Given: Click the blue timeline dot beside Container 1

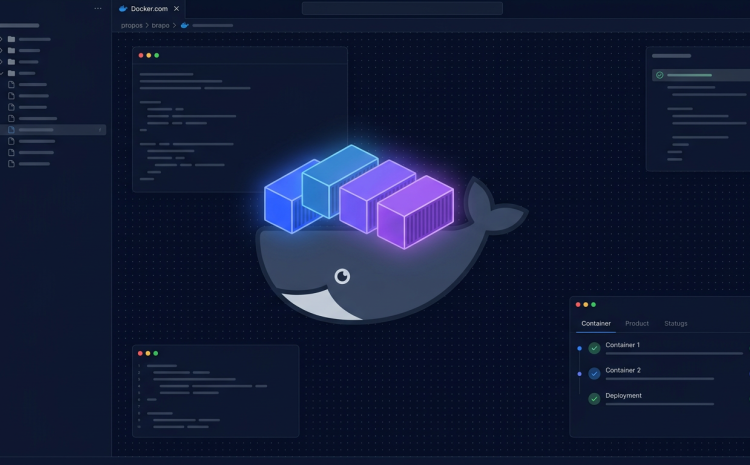Looking at the screenshot, I should tap(579, 348).
